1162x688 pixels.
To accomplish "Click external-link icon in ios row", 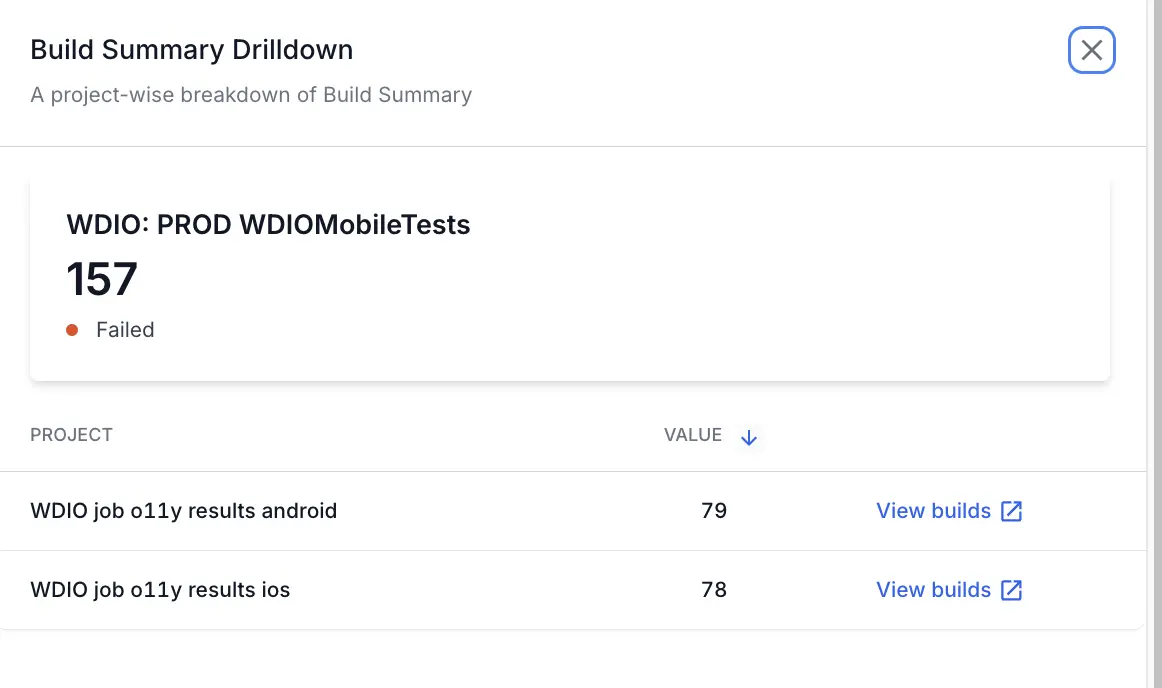I will (1012, 590).
